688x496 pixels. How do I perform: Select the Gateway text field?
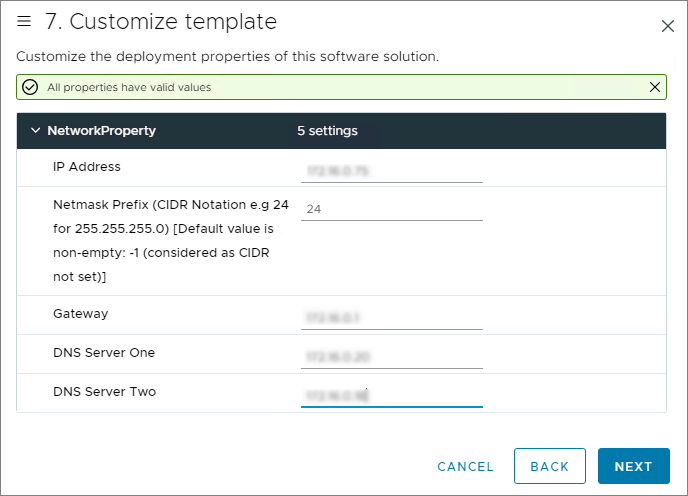(x=391, y=318)
